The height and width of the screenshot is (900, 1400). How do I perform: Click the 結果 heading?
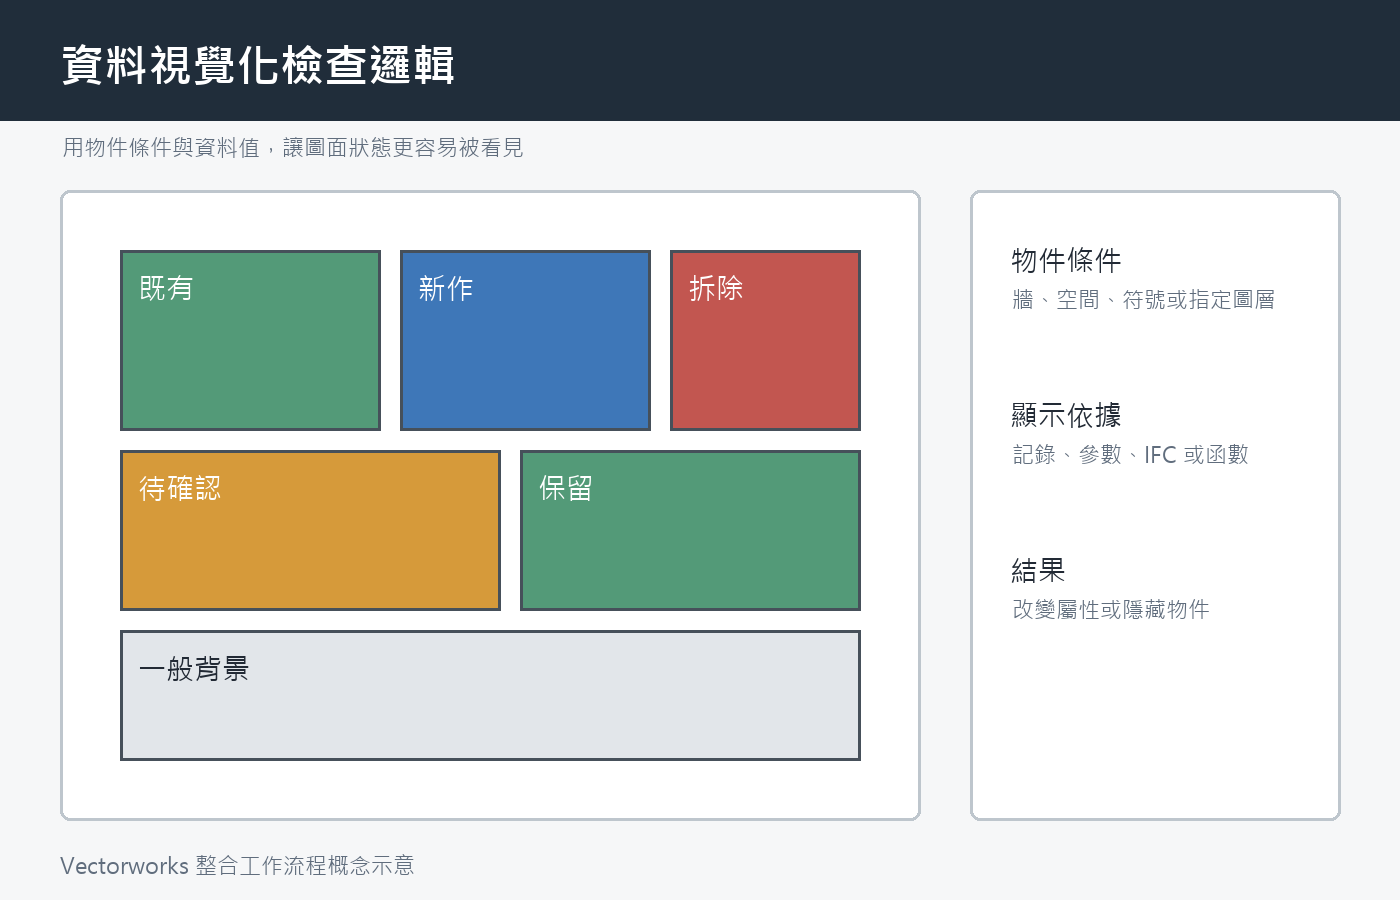point(1038,571)
